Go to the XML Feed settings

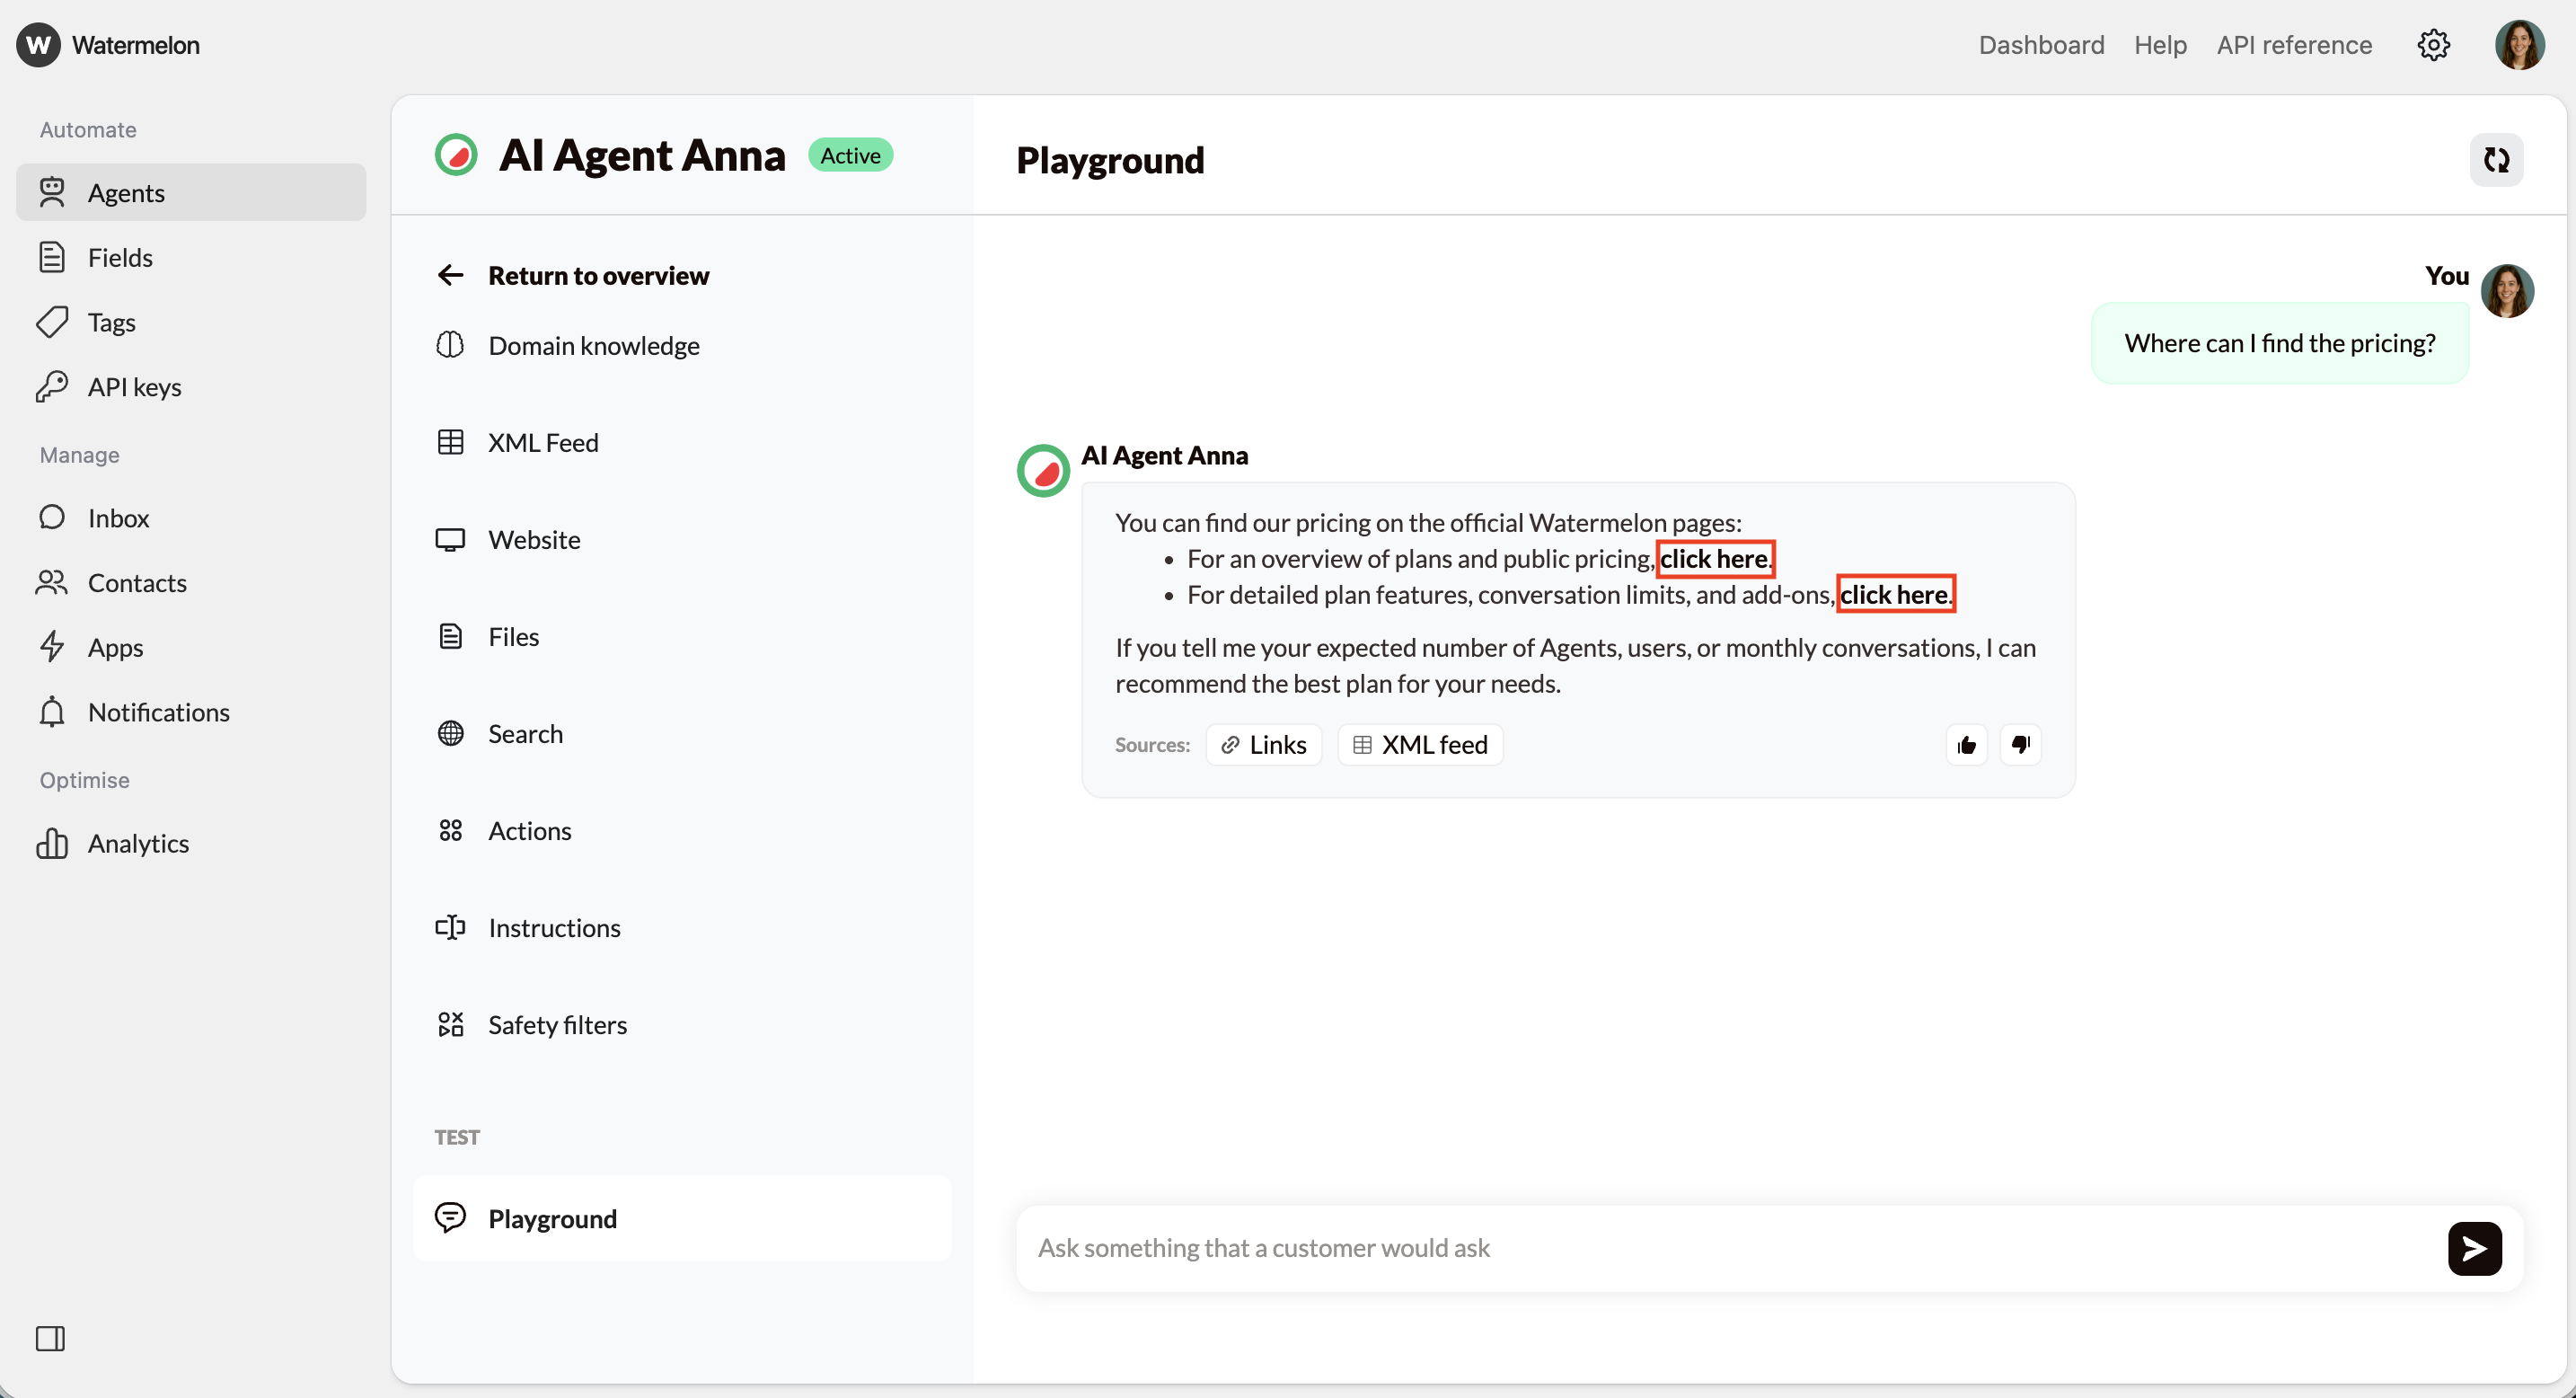point(542,443)
